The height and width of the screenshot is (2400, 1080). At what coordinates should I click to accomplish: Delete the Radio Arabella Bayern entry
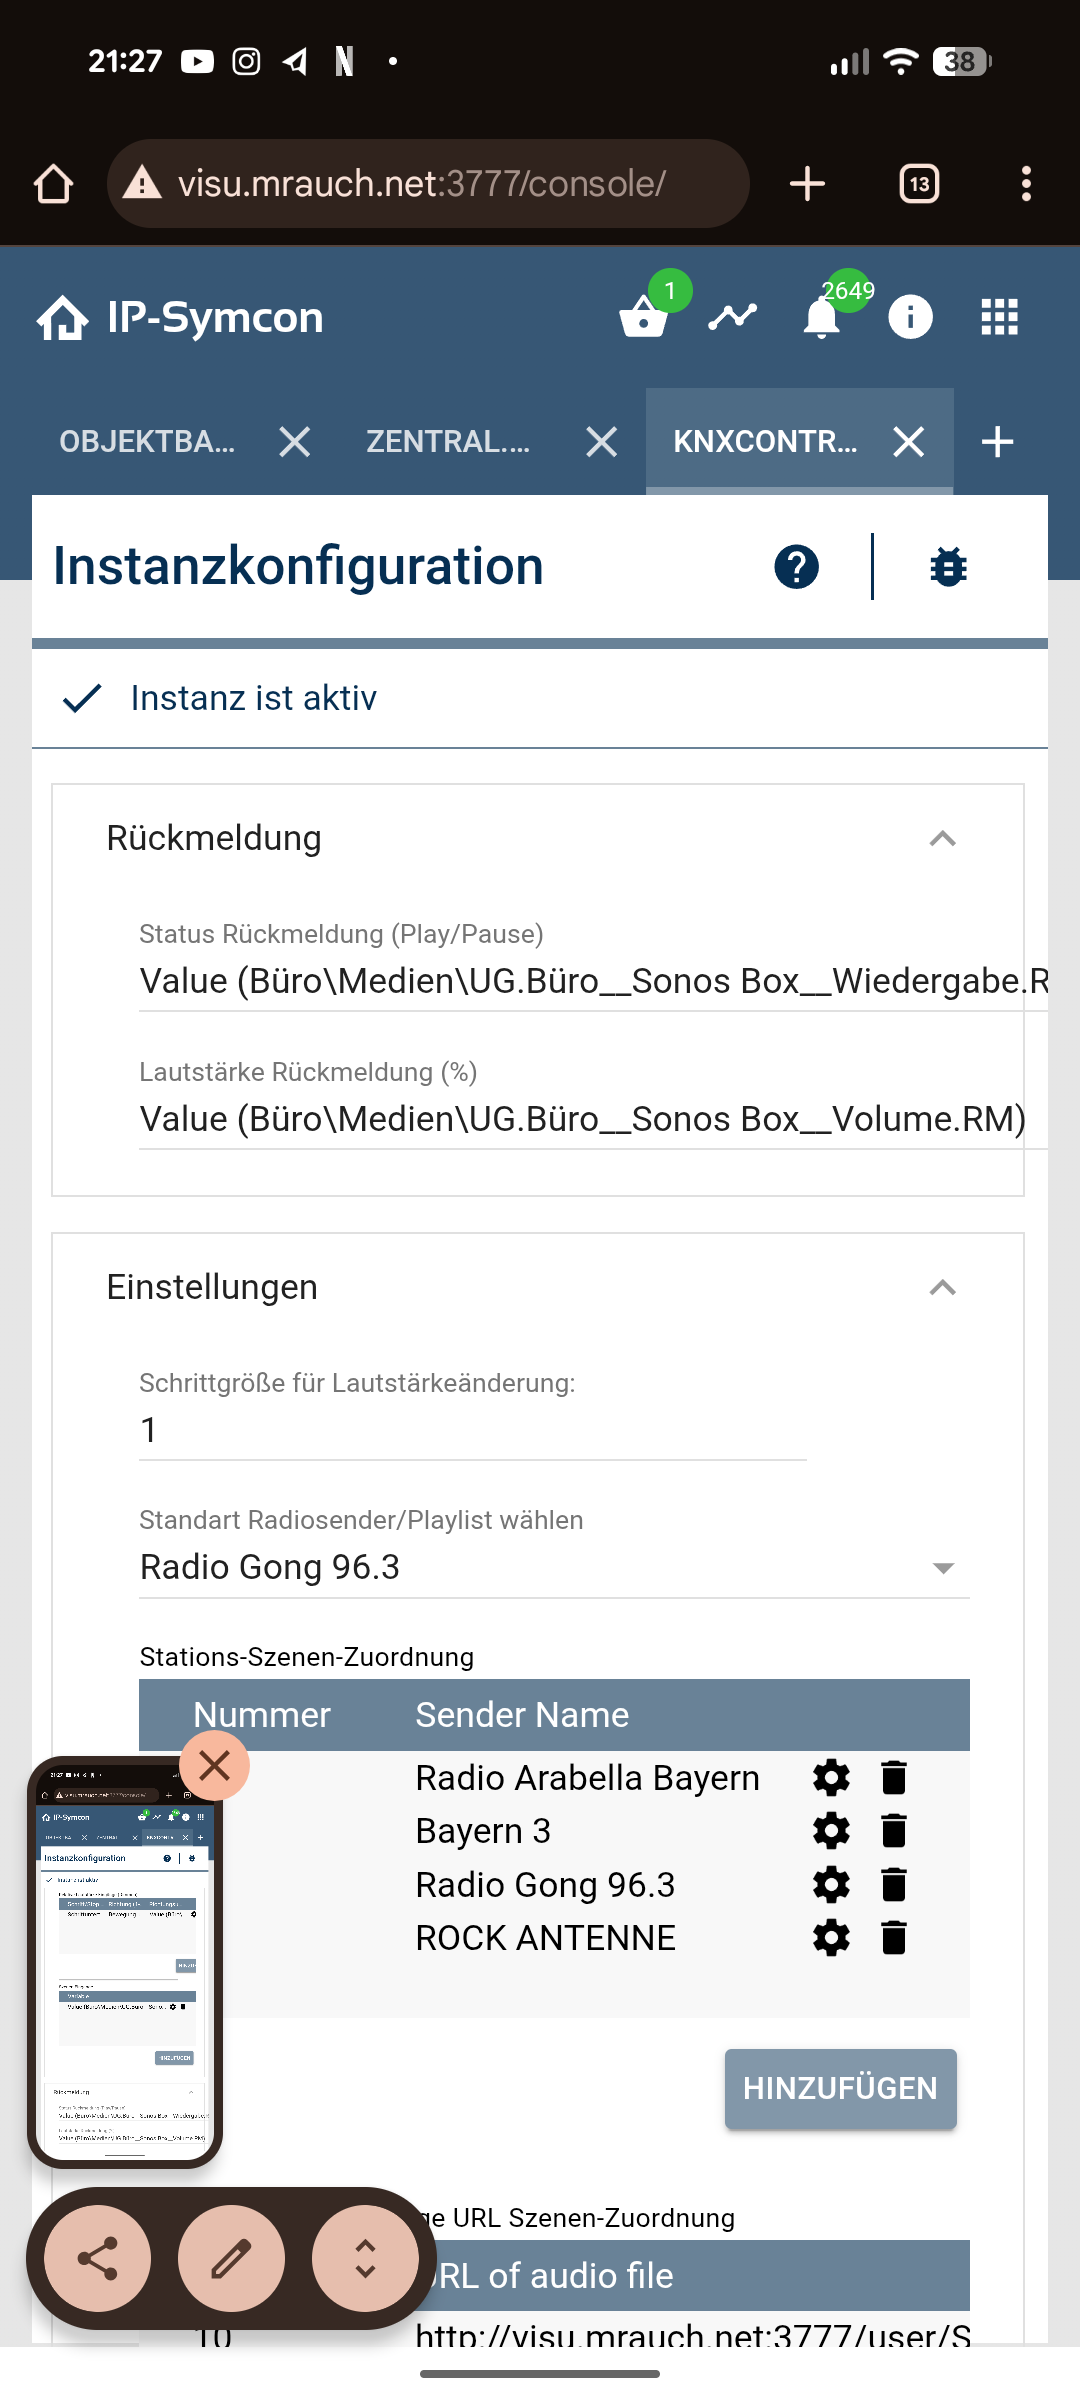click(x=894, y=1778)
